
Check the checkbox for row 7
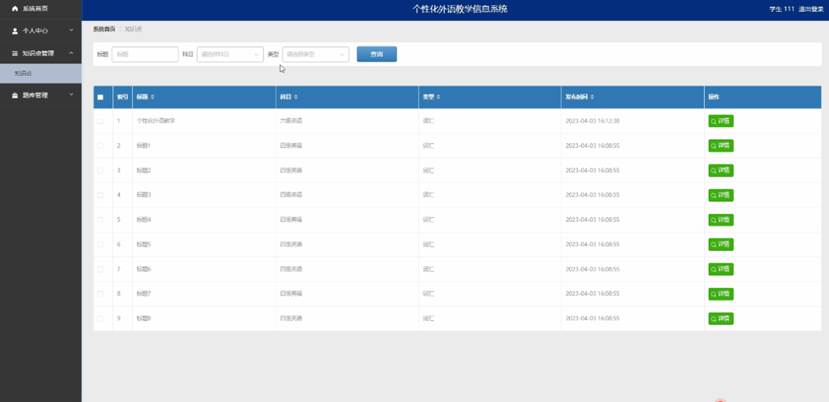click(x=100, y=269)
